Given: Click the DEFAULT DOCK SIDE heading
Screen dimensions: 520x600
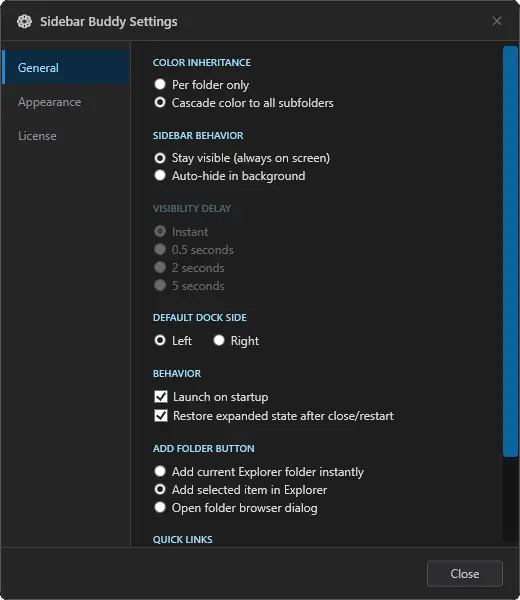Looking at the screenshot, I should pos(199,318).
